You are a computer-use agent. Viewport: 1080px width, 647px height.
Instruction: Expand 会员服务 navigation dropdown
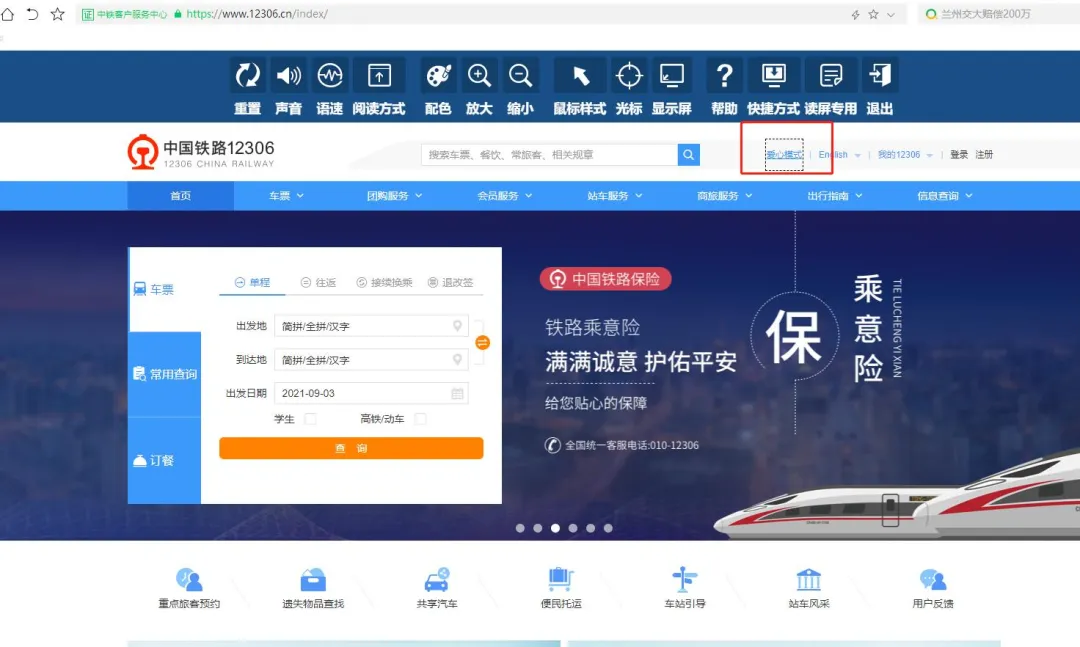(x=504, y=196)
